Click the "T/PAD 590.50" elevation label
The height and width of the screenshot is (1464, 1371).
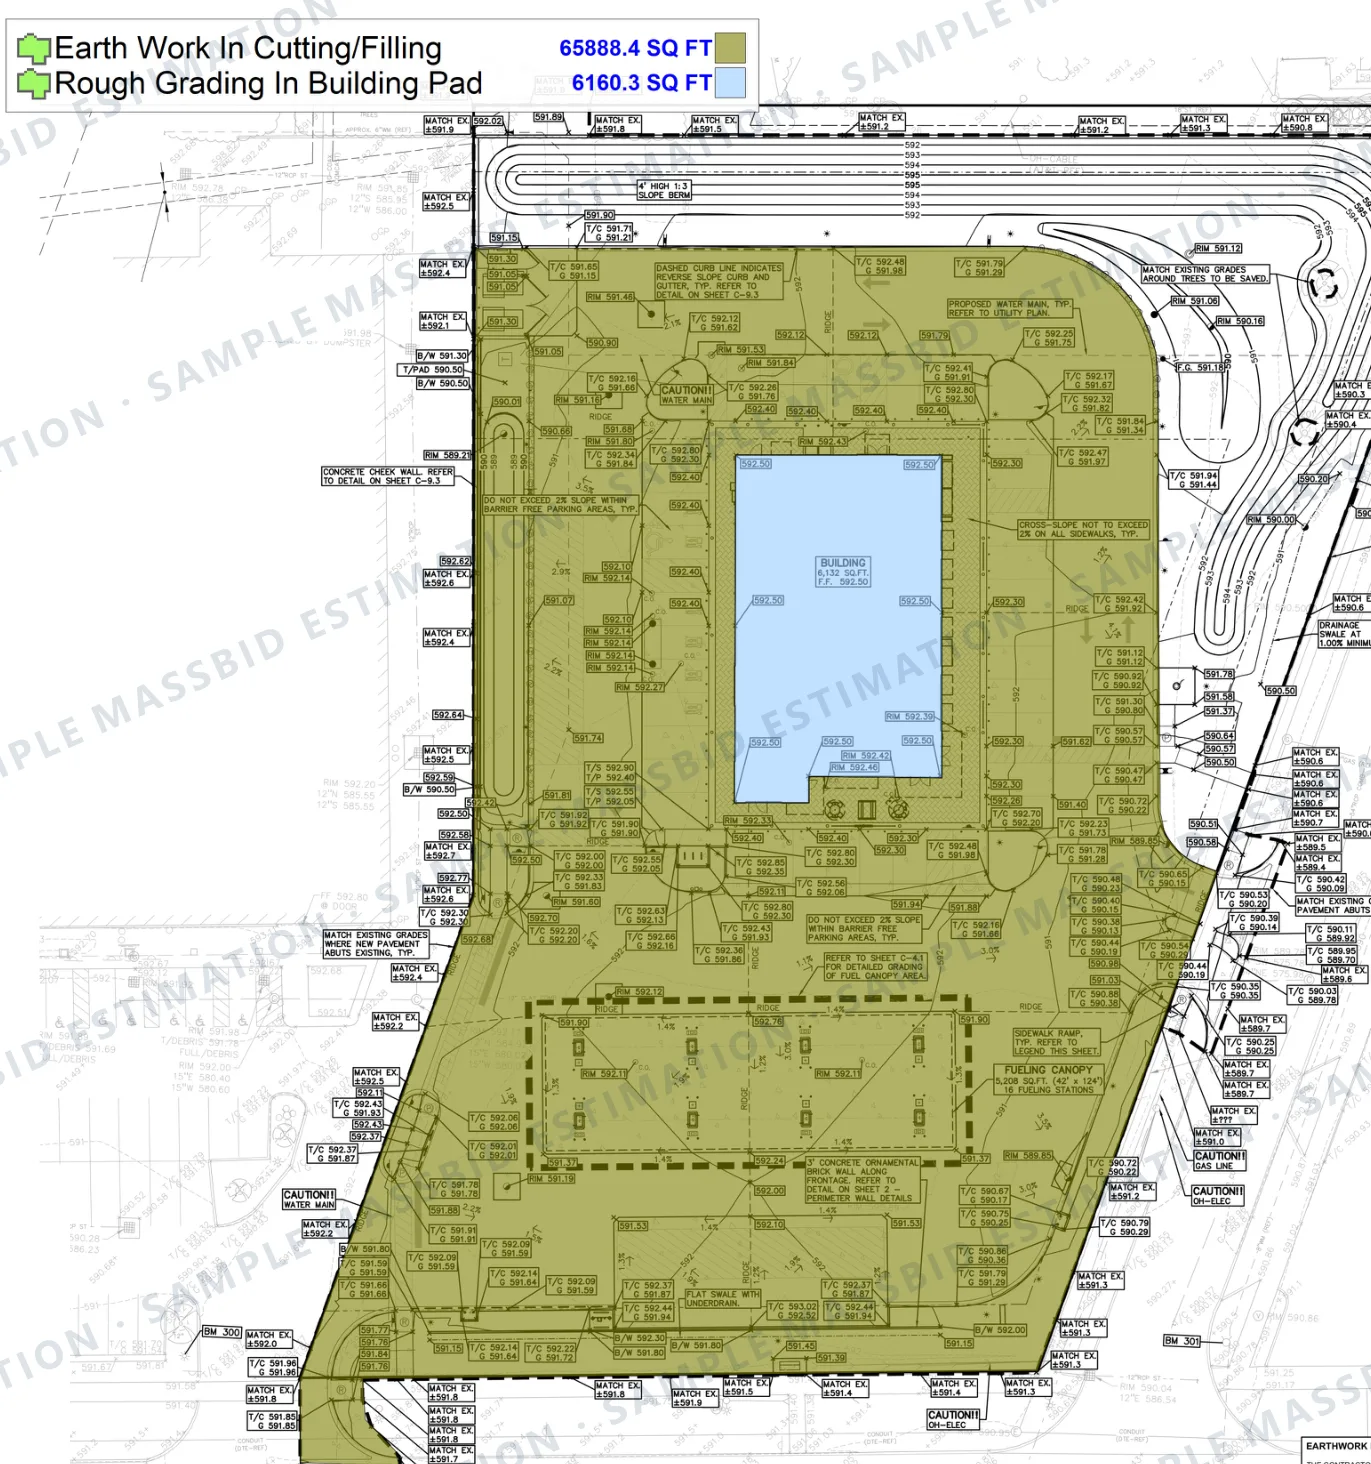pyautogui.click(x=433, y=370)
